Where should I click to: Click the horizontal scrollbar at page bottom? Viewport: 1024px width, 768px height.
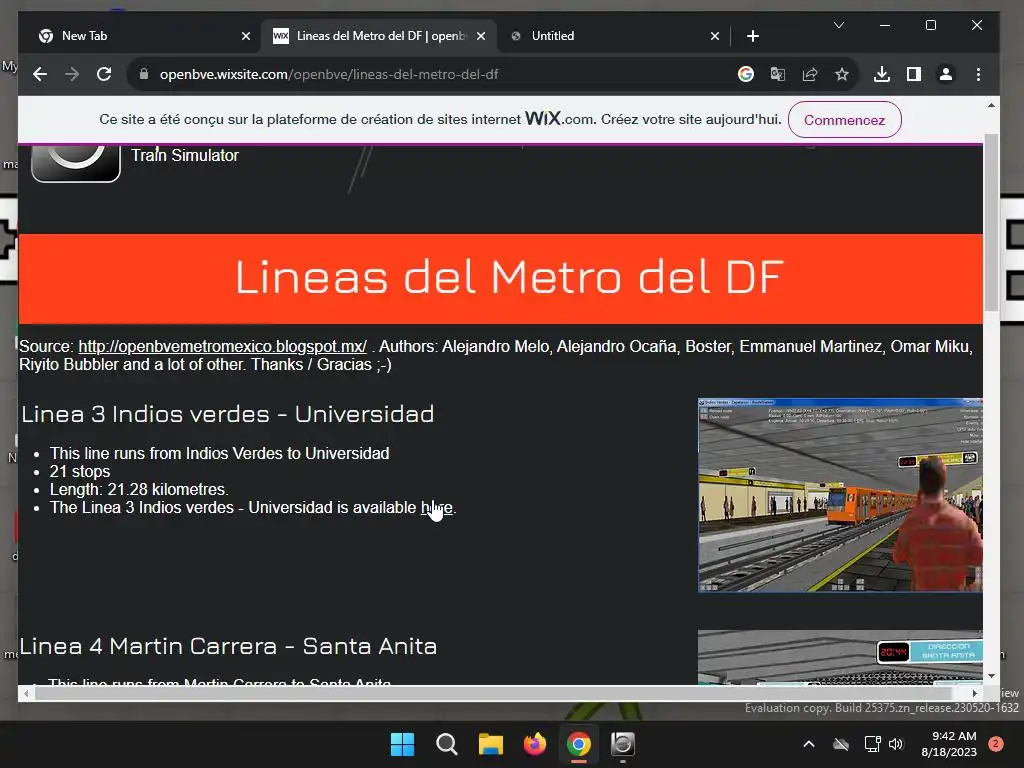coord(496,694)
